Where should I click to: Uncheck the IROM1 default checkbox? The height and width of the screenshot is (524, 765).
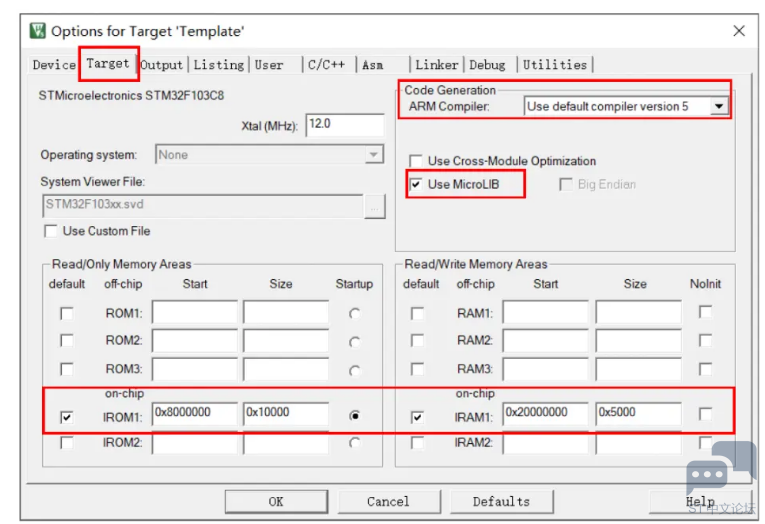click(x=66, y=417)
